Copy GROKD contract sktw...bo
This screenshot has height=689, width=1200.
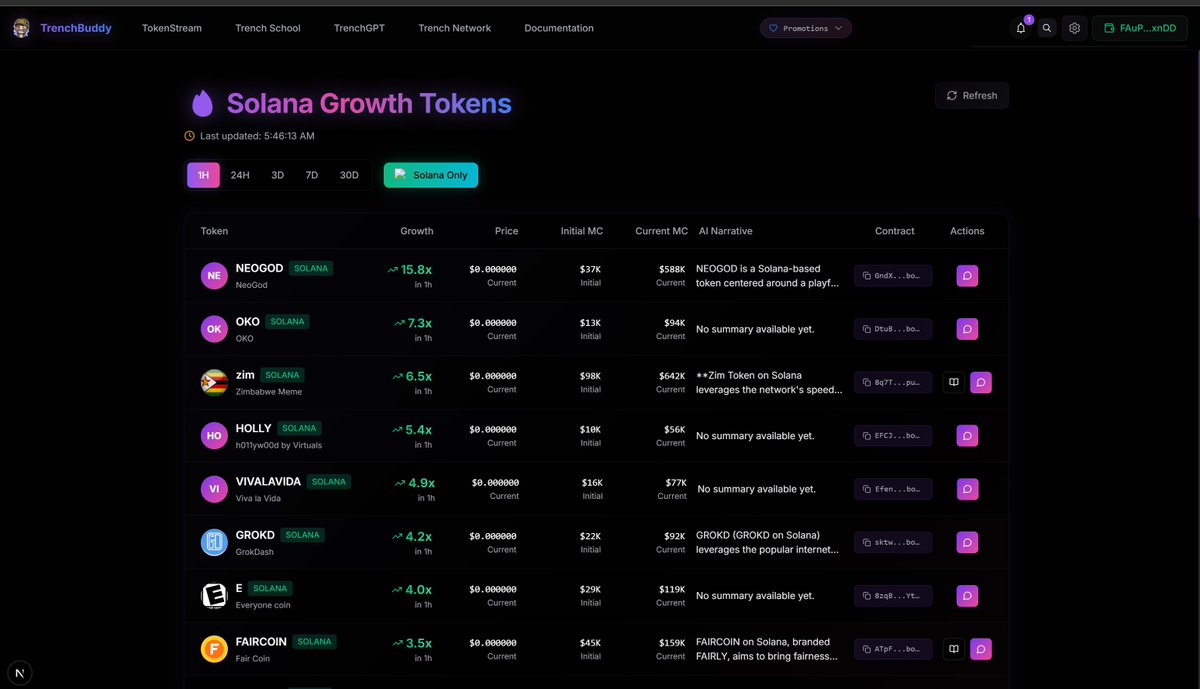[x=893, y=542]
